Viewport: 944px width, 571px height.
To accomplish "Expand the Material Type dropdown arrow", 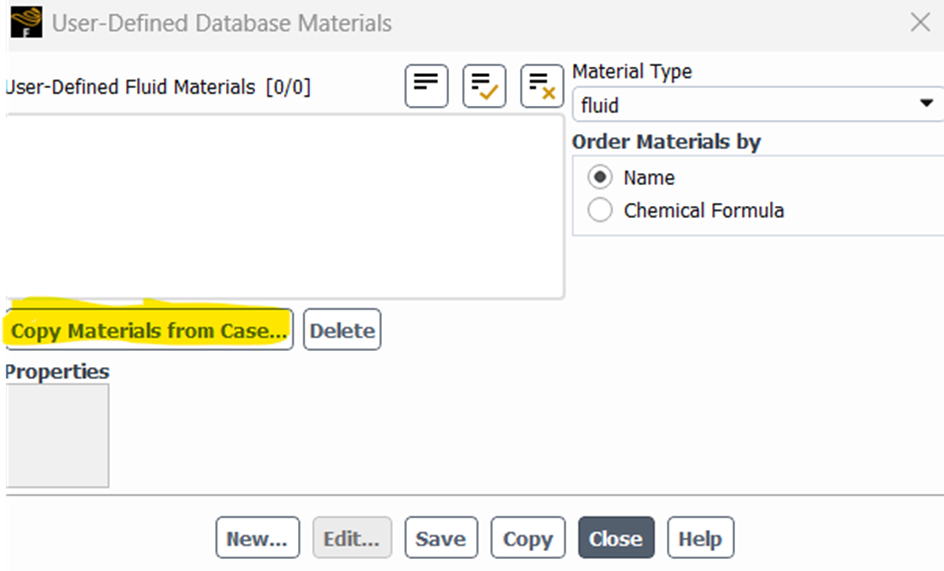I will click(925, 104).
